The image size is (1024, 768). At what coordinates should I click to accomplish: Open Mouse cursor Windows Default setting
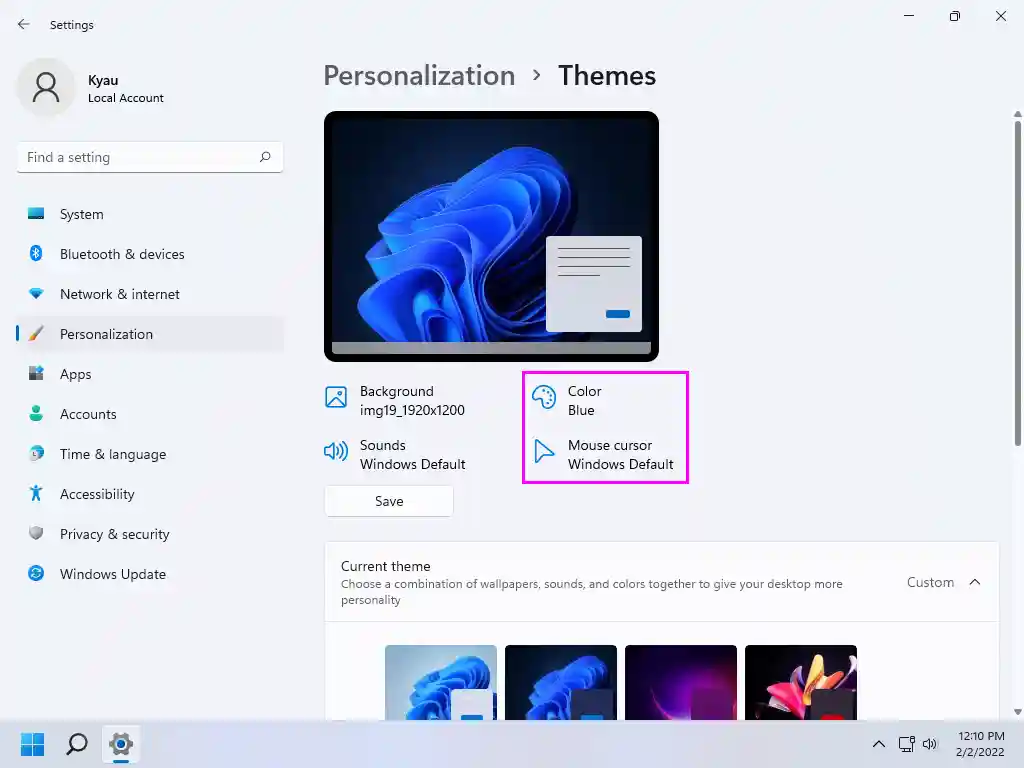[x=603, y=455]
